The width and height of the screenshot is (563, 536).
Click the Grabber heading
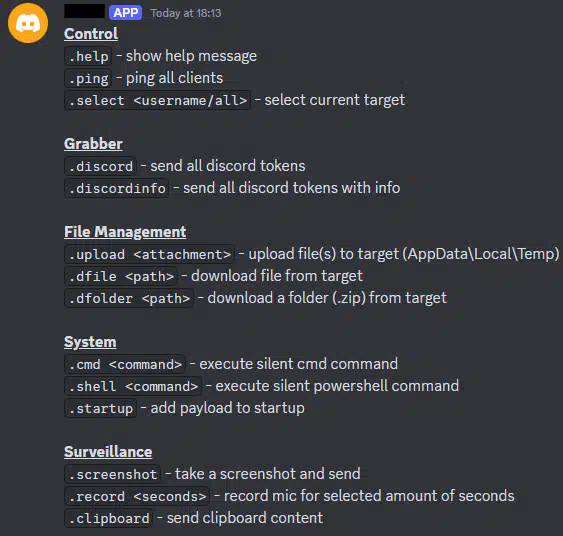(x=93, y=144)
